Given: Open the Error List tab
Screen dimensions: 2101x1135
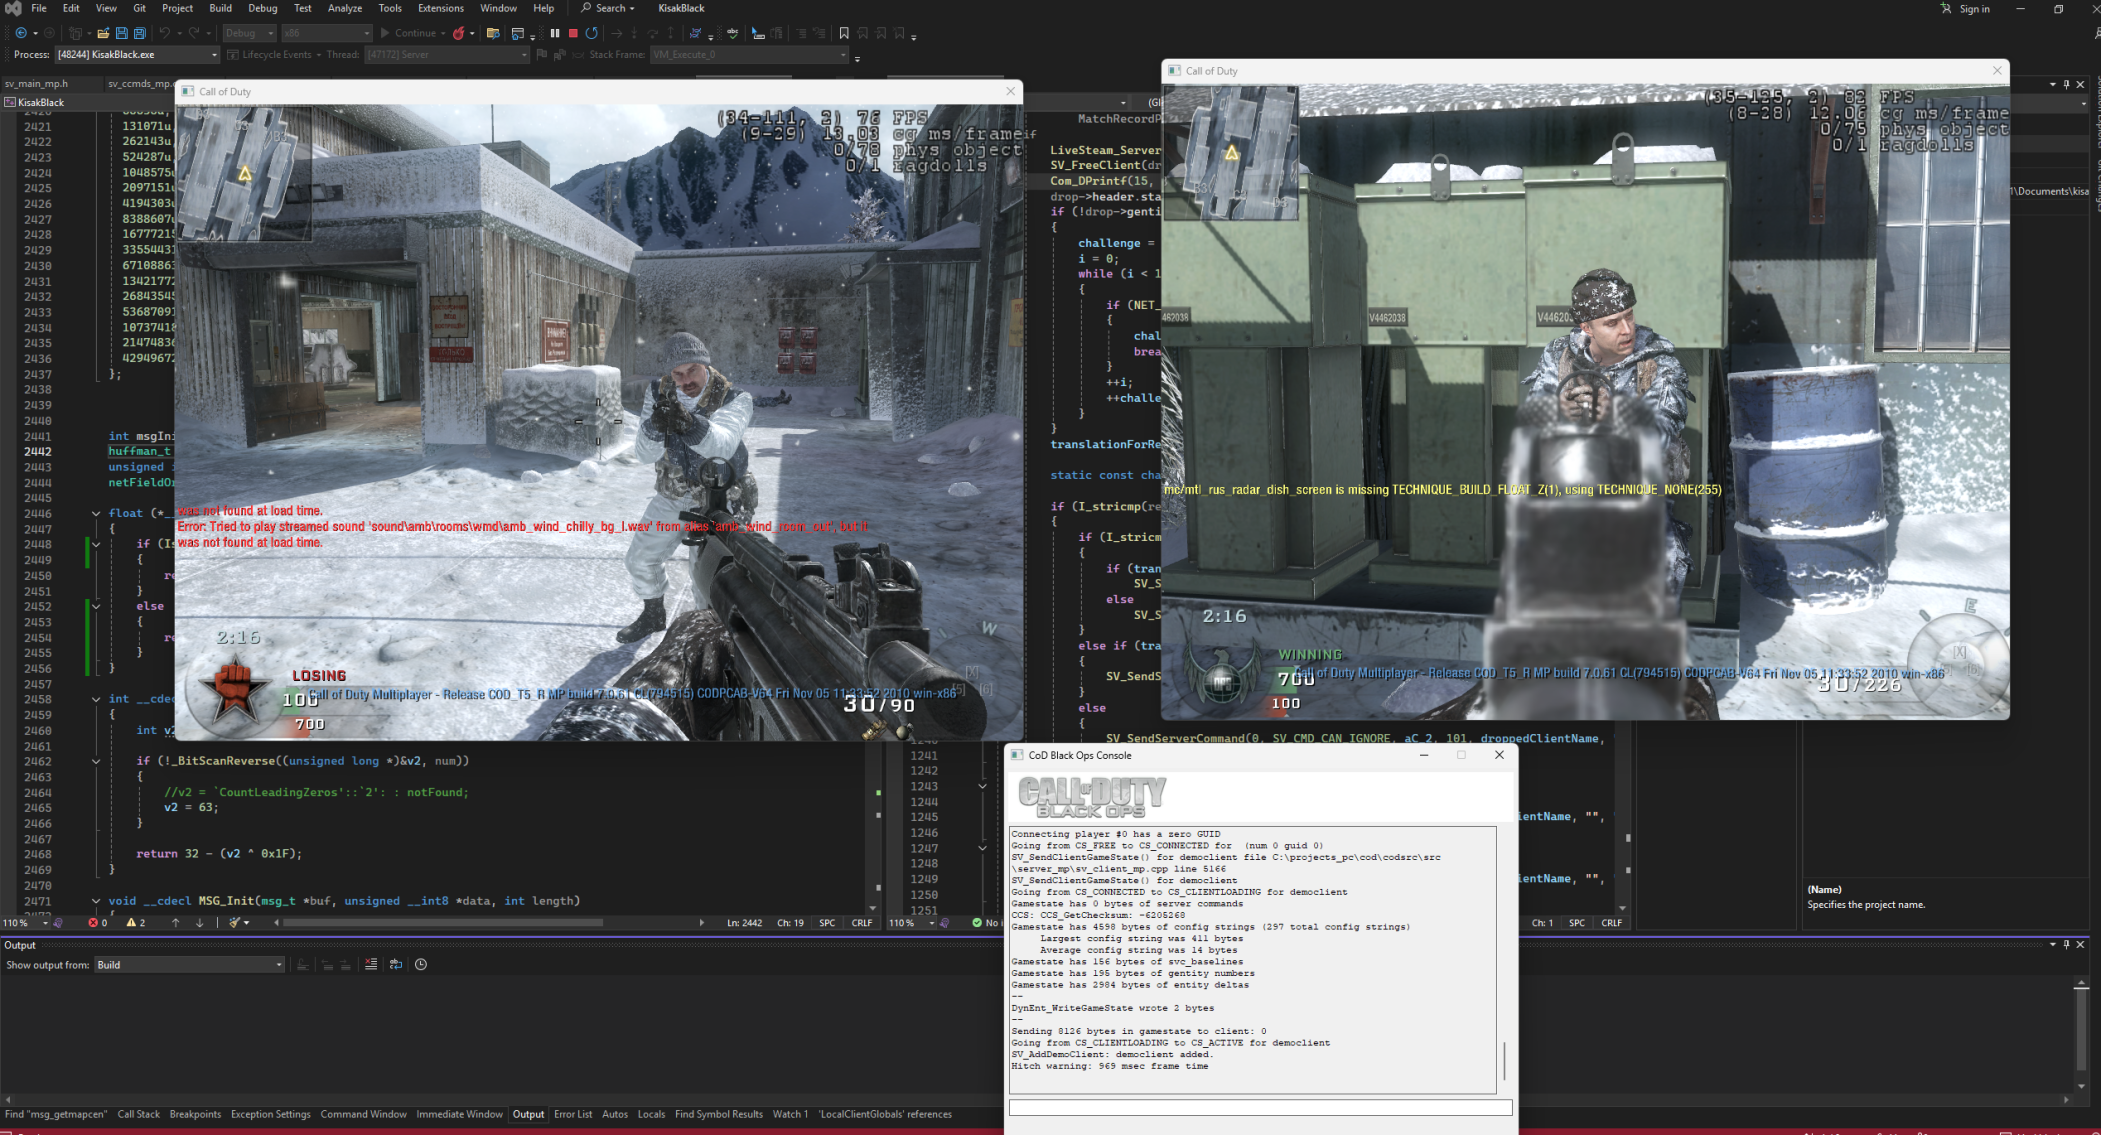Looking at the screenshot, I should click(x=573, y=1114).
